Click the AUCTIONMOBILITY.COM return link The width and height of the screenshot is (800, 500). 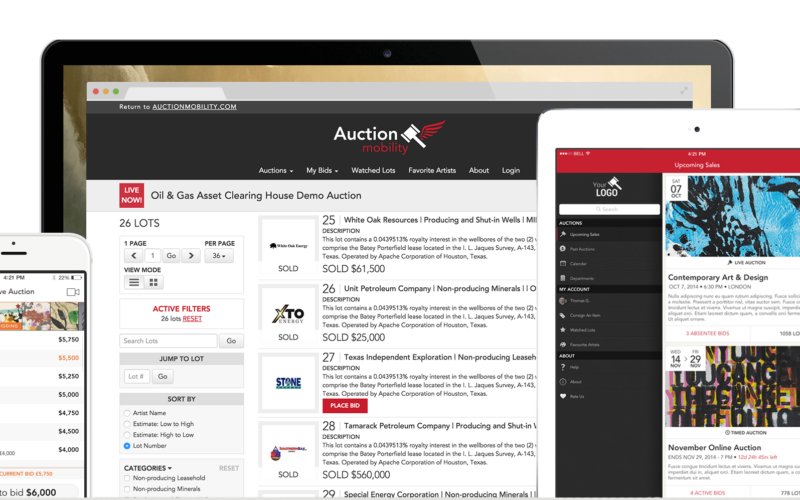pyautogui.click(x=194, y=107)
